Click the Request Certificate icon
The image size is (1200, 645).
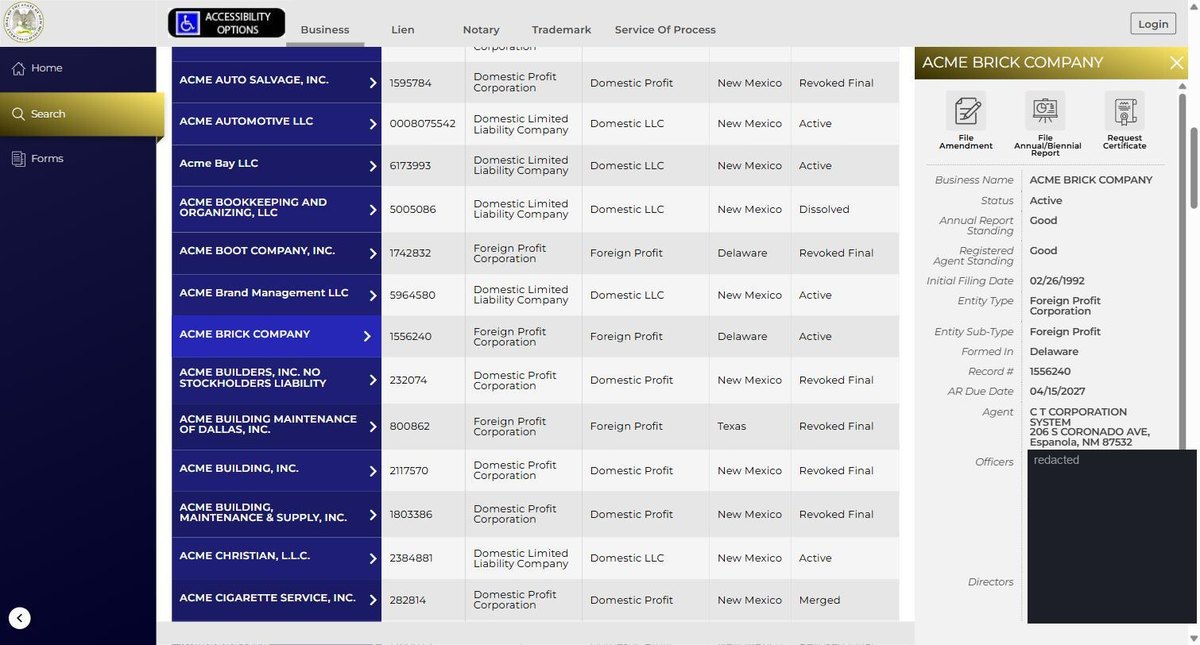(1125, 110)
